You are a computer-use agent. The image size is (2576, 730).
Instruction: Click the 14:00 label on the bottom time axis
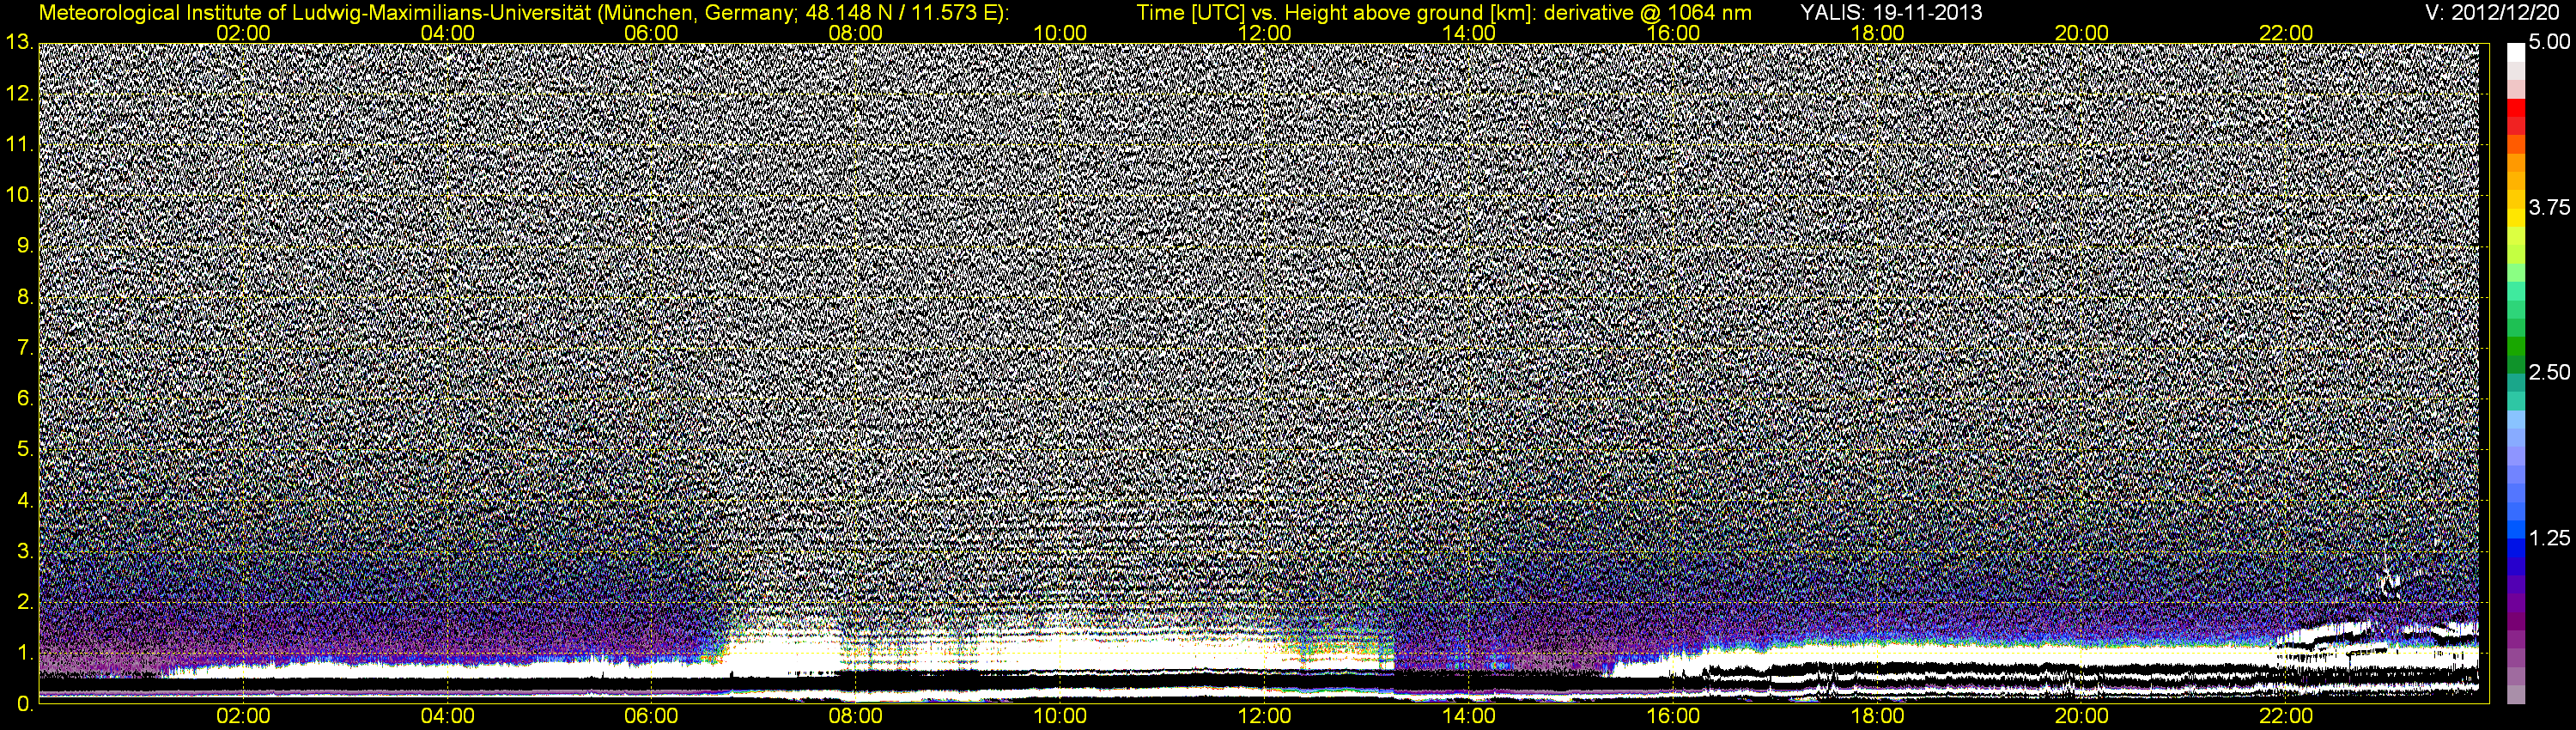pos(1469,717)
